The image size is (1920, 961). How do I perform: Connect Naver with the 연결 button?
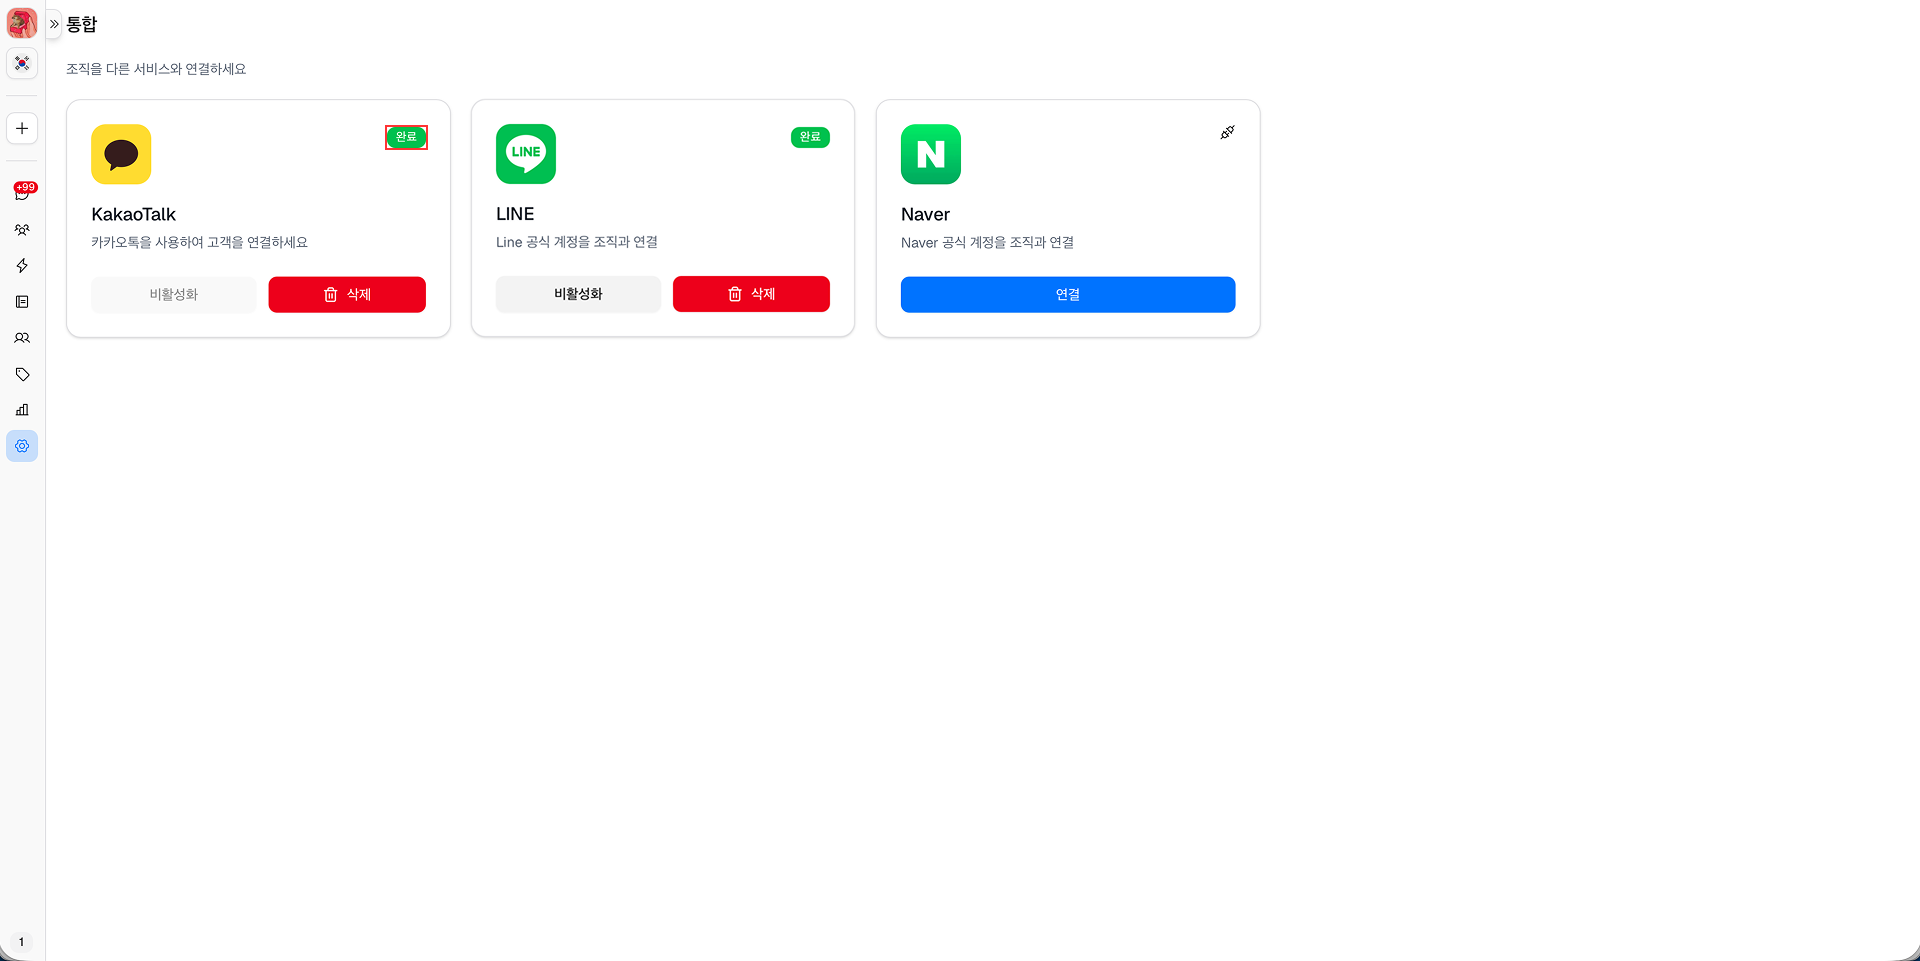[1067, 294]
